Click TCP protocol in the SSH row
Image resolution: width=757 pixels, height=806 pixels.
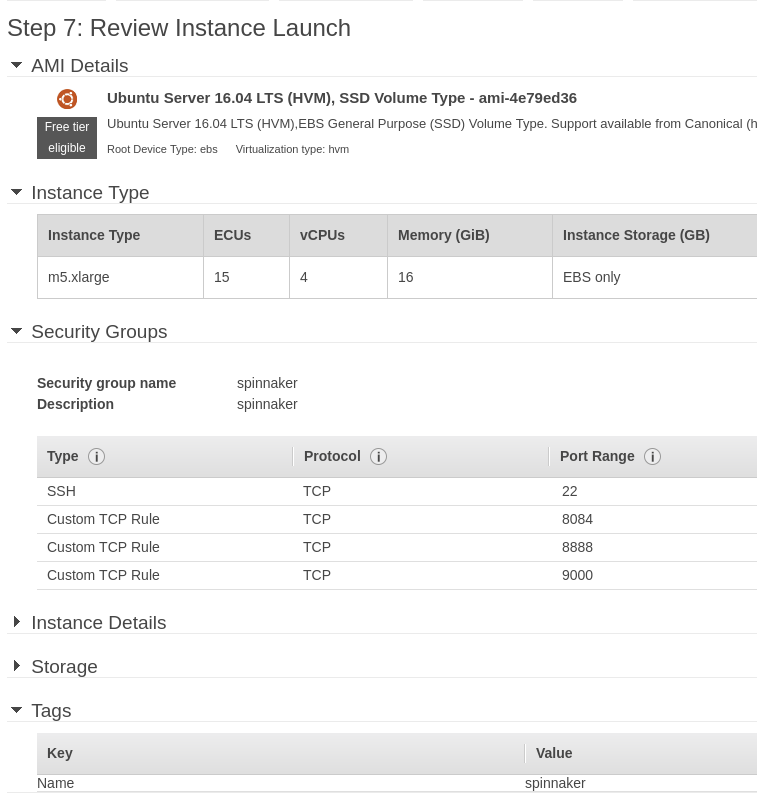pyautogui.click(x=317, y=491)
